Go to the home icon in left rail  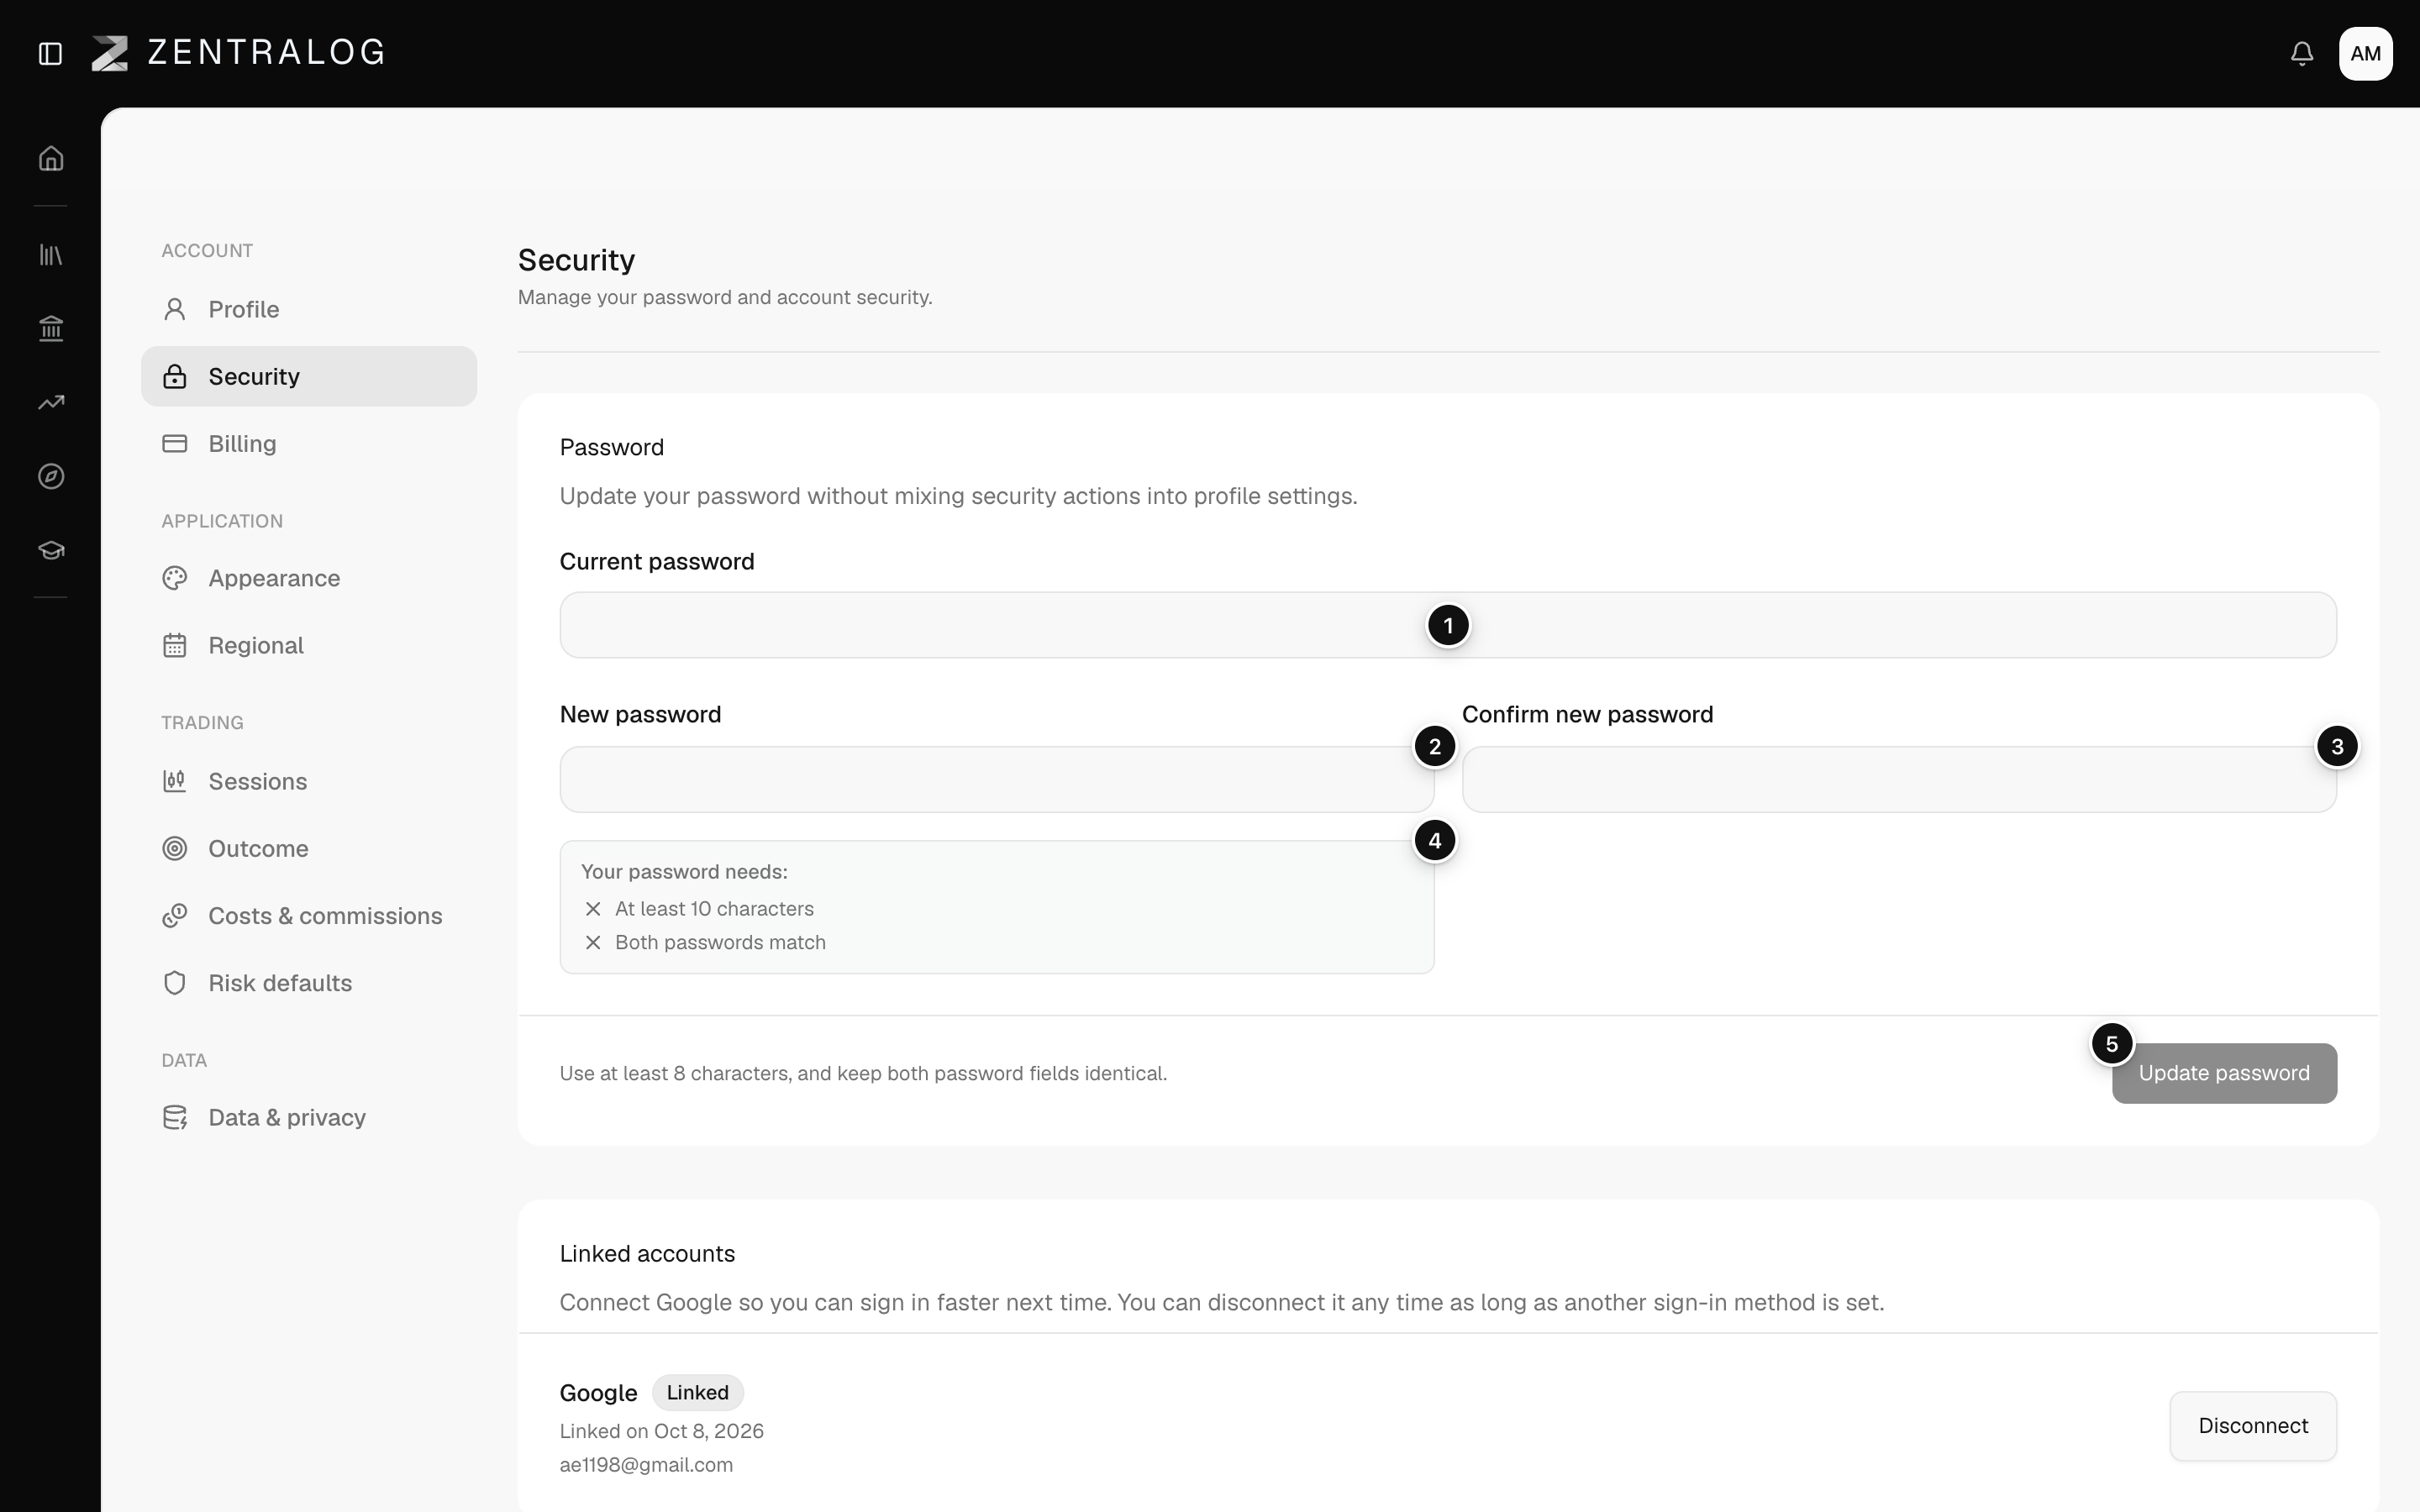[x=51, y=158]
